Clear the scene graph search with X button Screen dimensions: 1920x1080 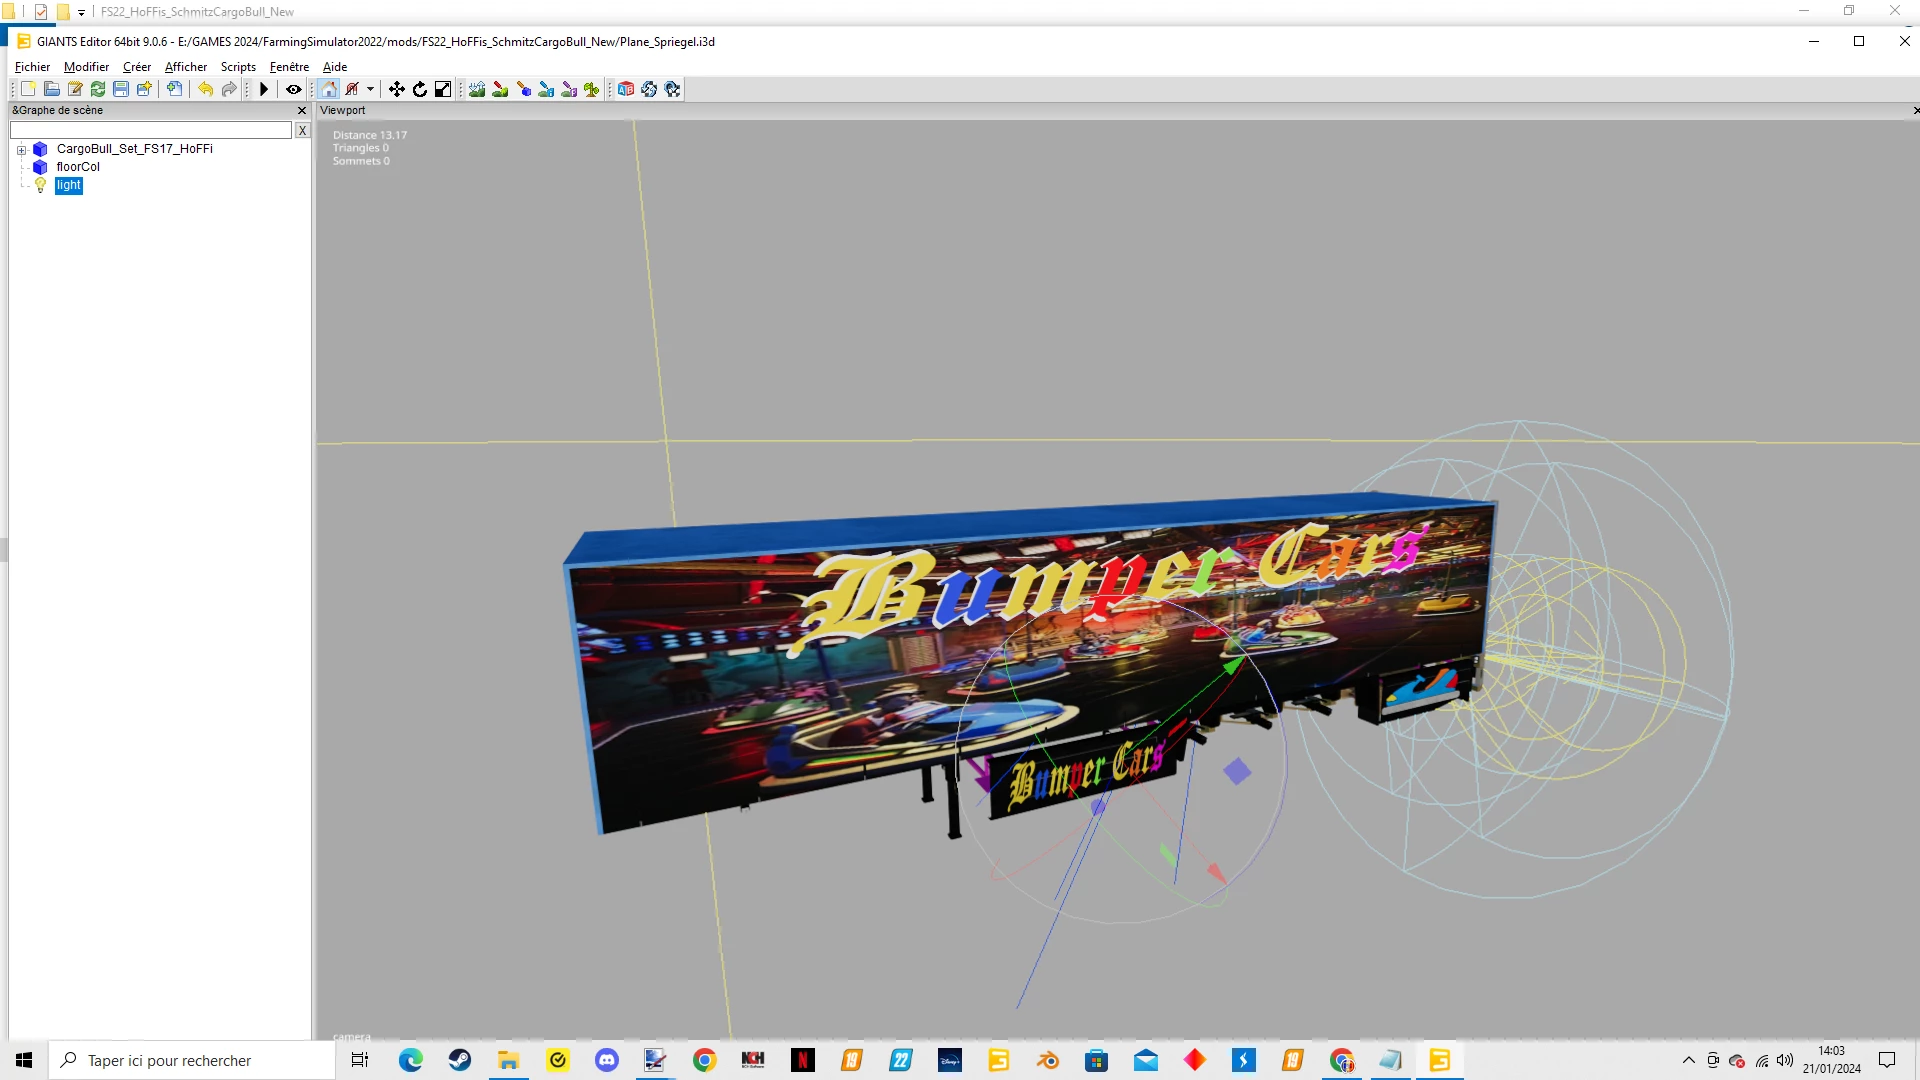[x=303, y=131]
